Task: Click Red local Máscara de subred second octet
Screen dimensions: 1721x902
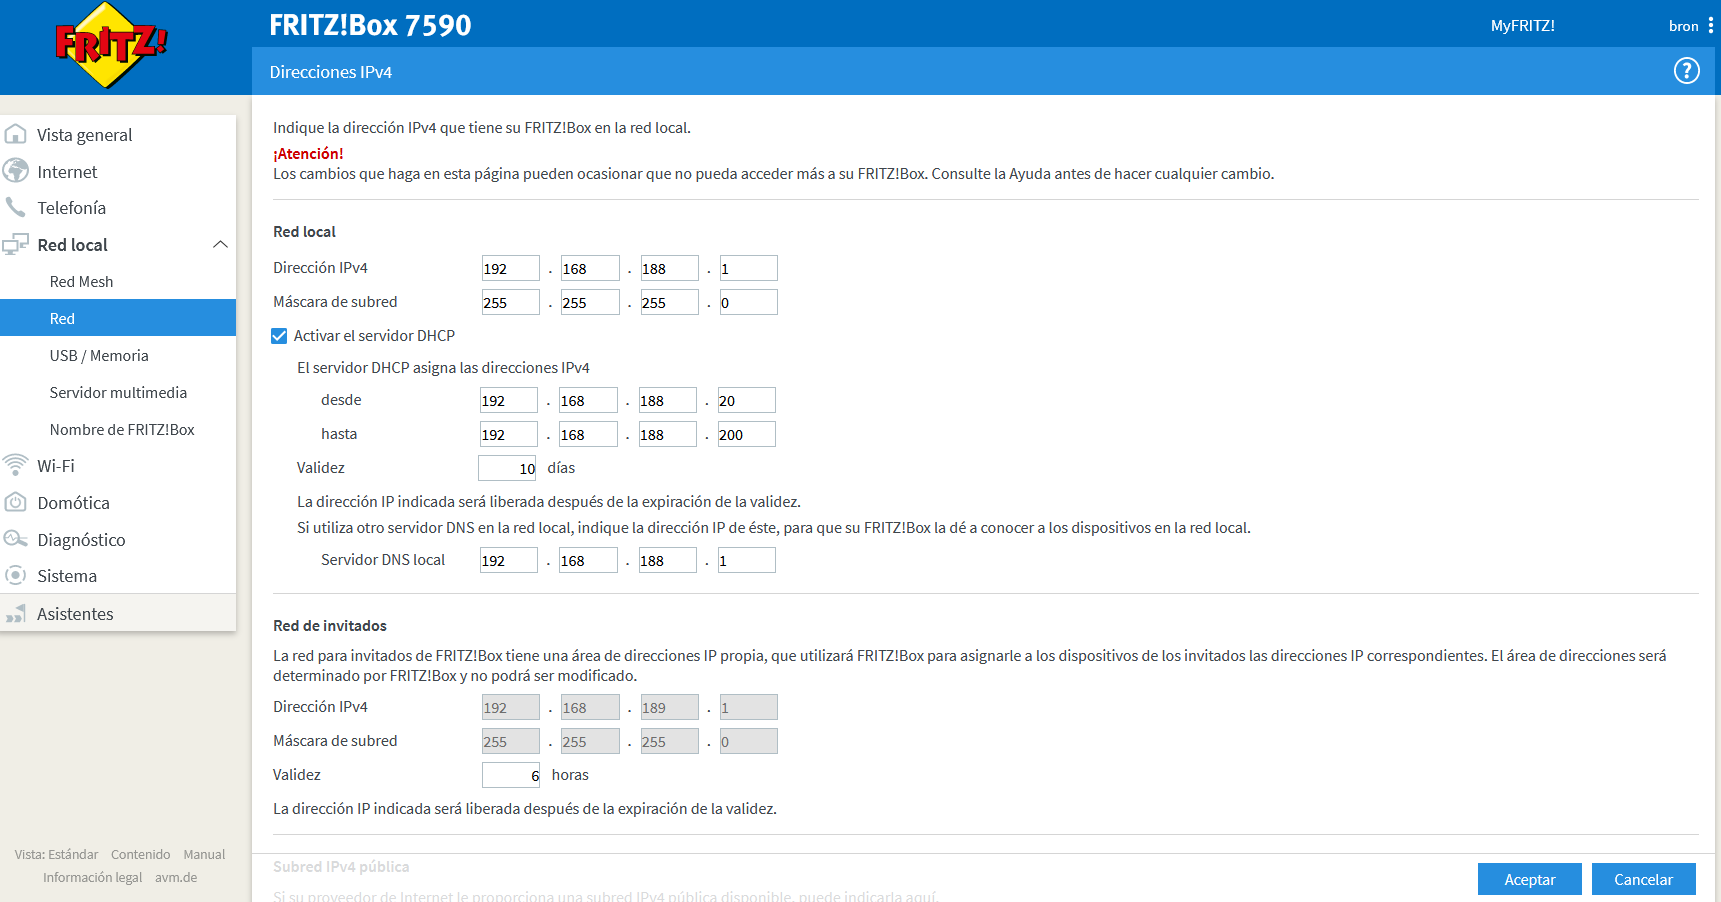Action: click(x=590, y=302)
